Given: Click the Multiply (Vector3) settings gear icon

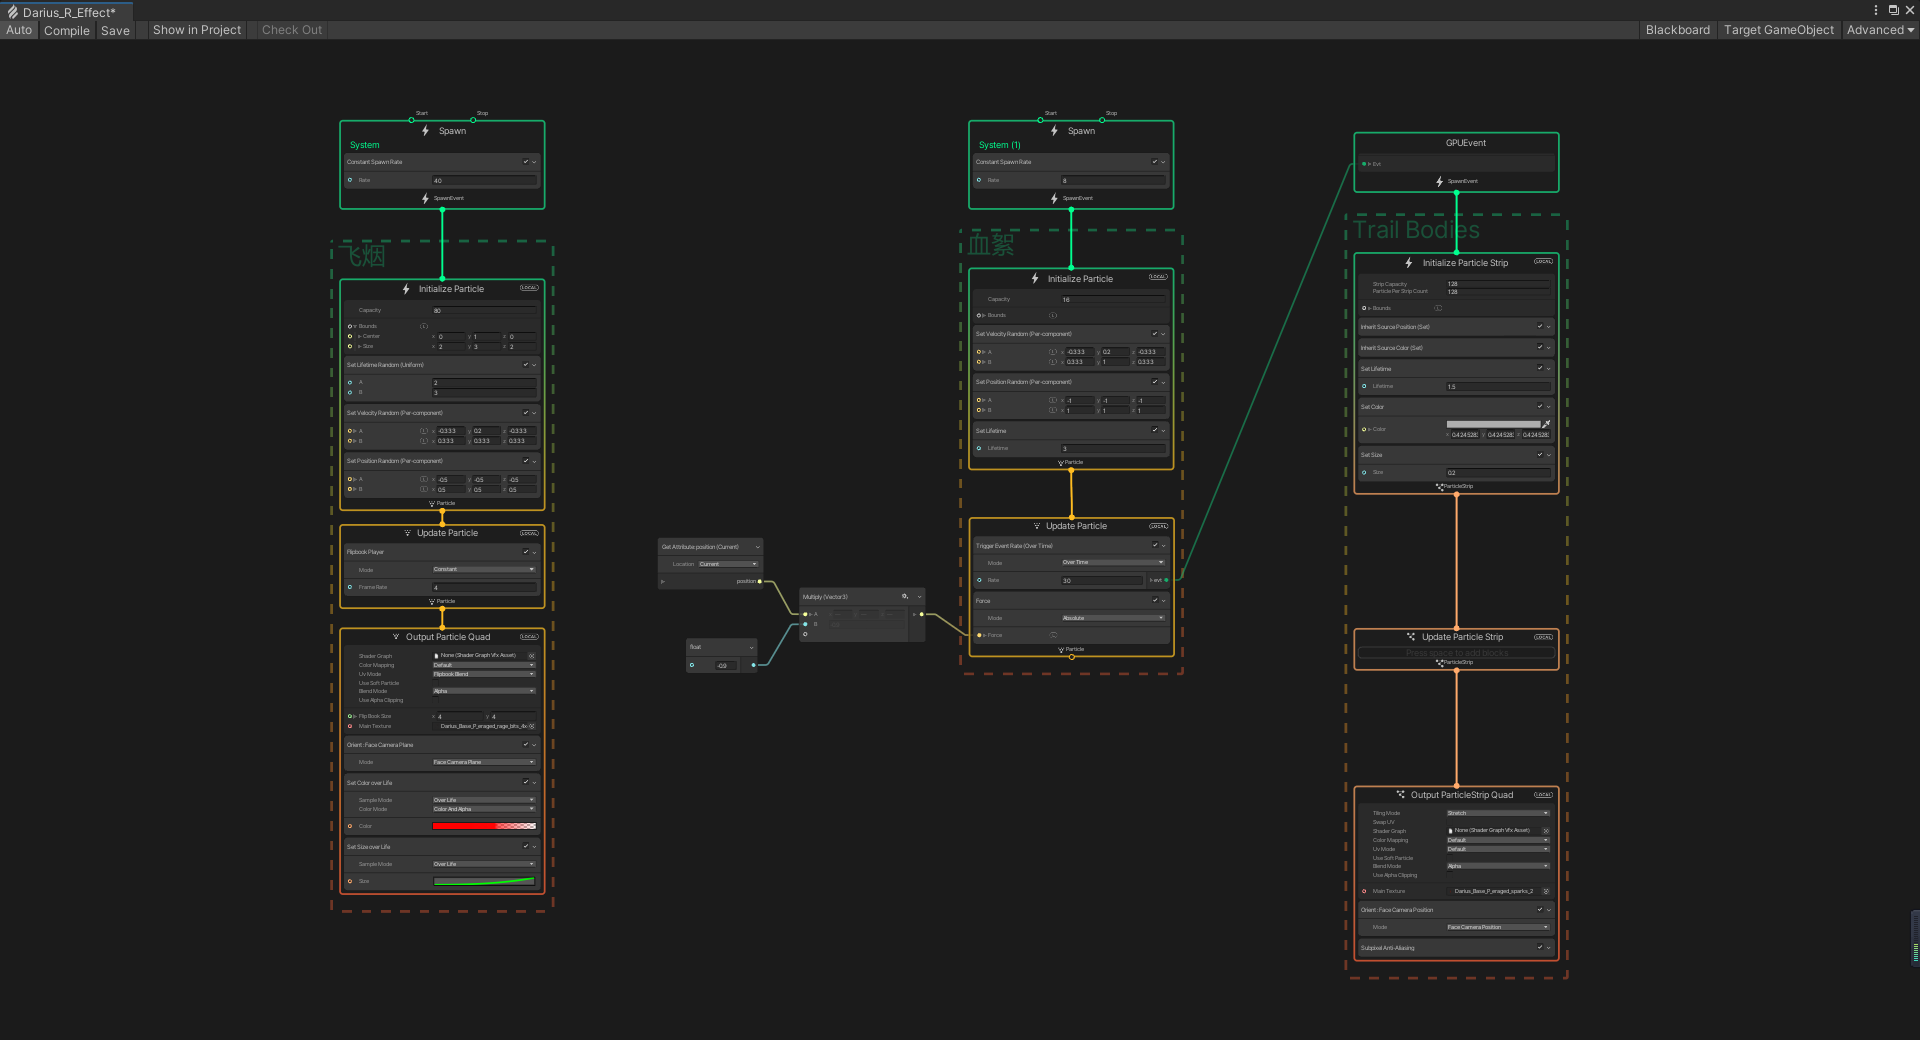Looking at the screenshot, I should point(905,597).
